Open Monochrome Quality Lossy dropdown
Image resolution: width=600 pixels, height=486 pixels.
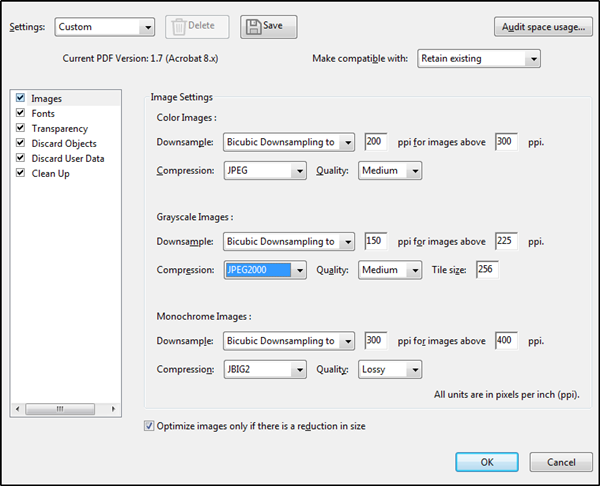(x=390, y=369)
